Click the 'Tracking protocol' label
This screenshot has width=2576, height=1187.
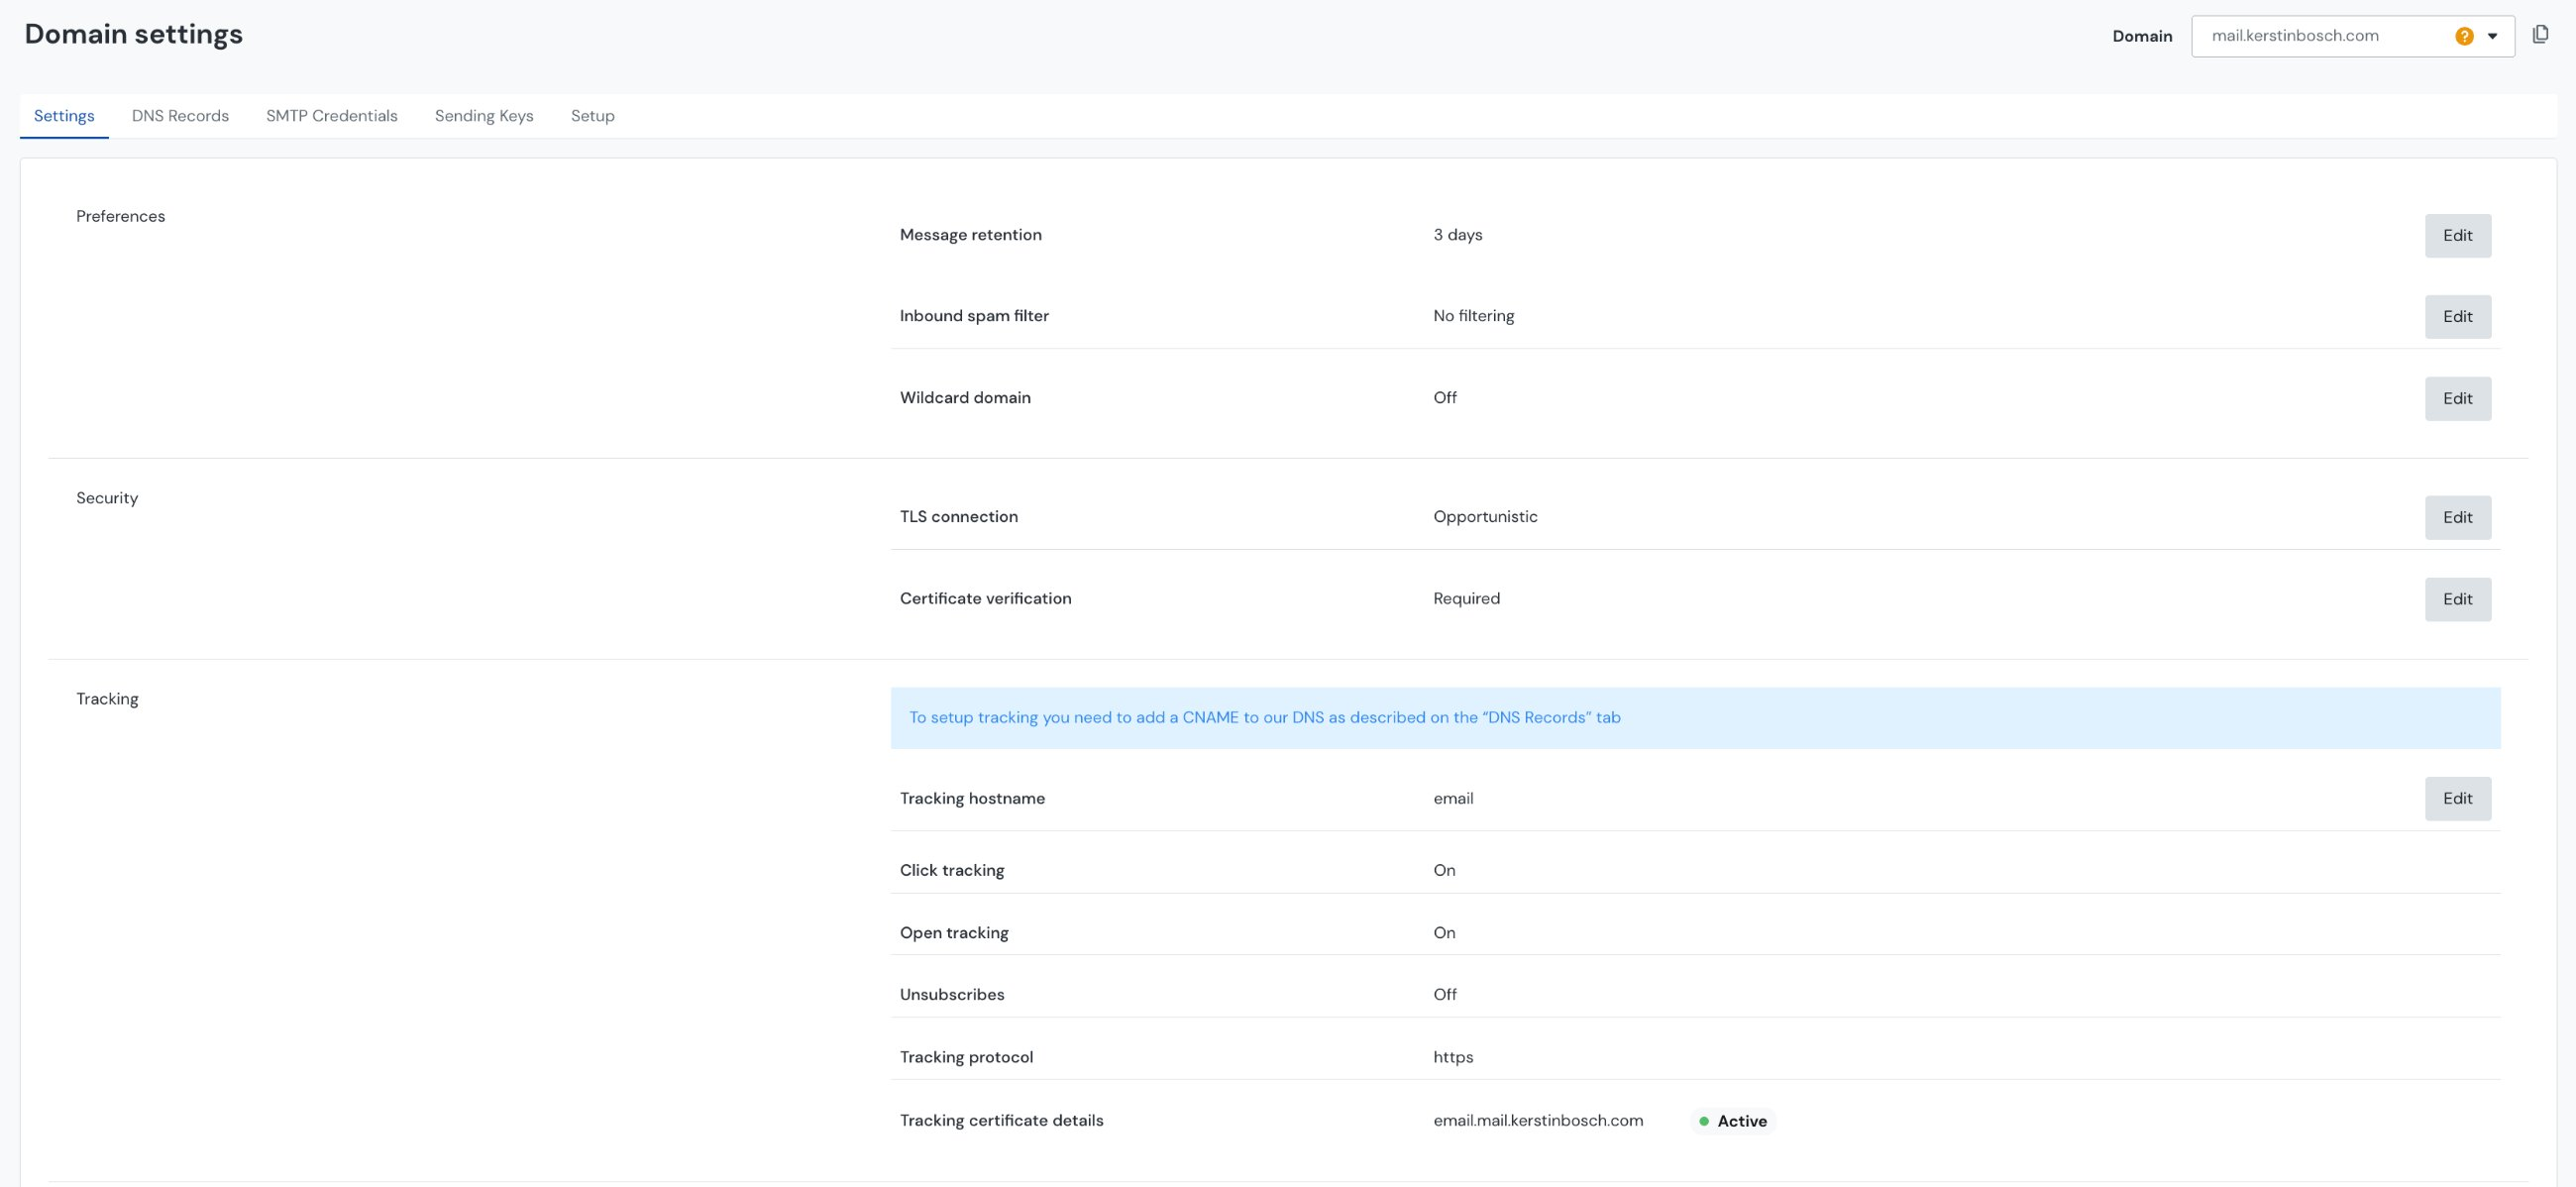coord(966,1057)
